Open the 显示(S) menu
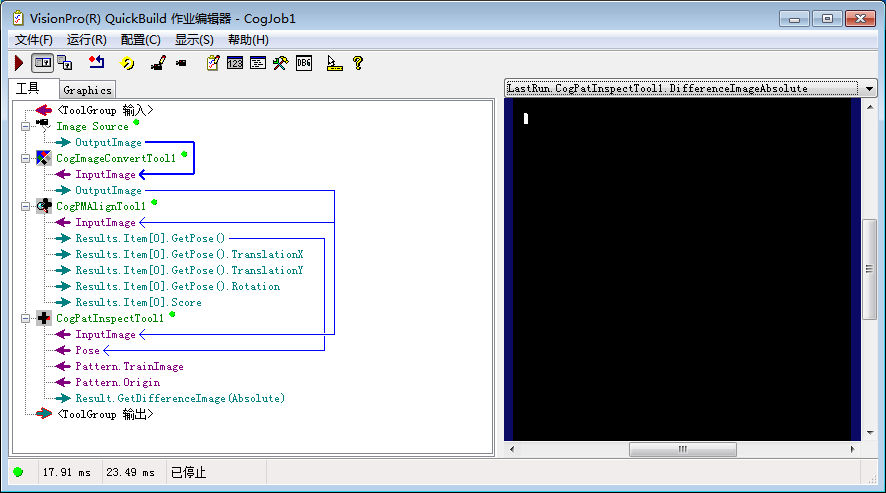 [x=194, y=40]
